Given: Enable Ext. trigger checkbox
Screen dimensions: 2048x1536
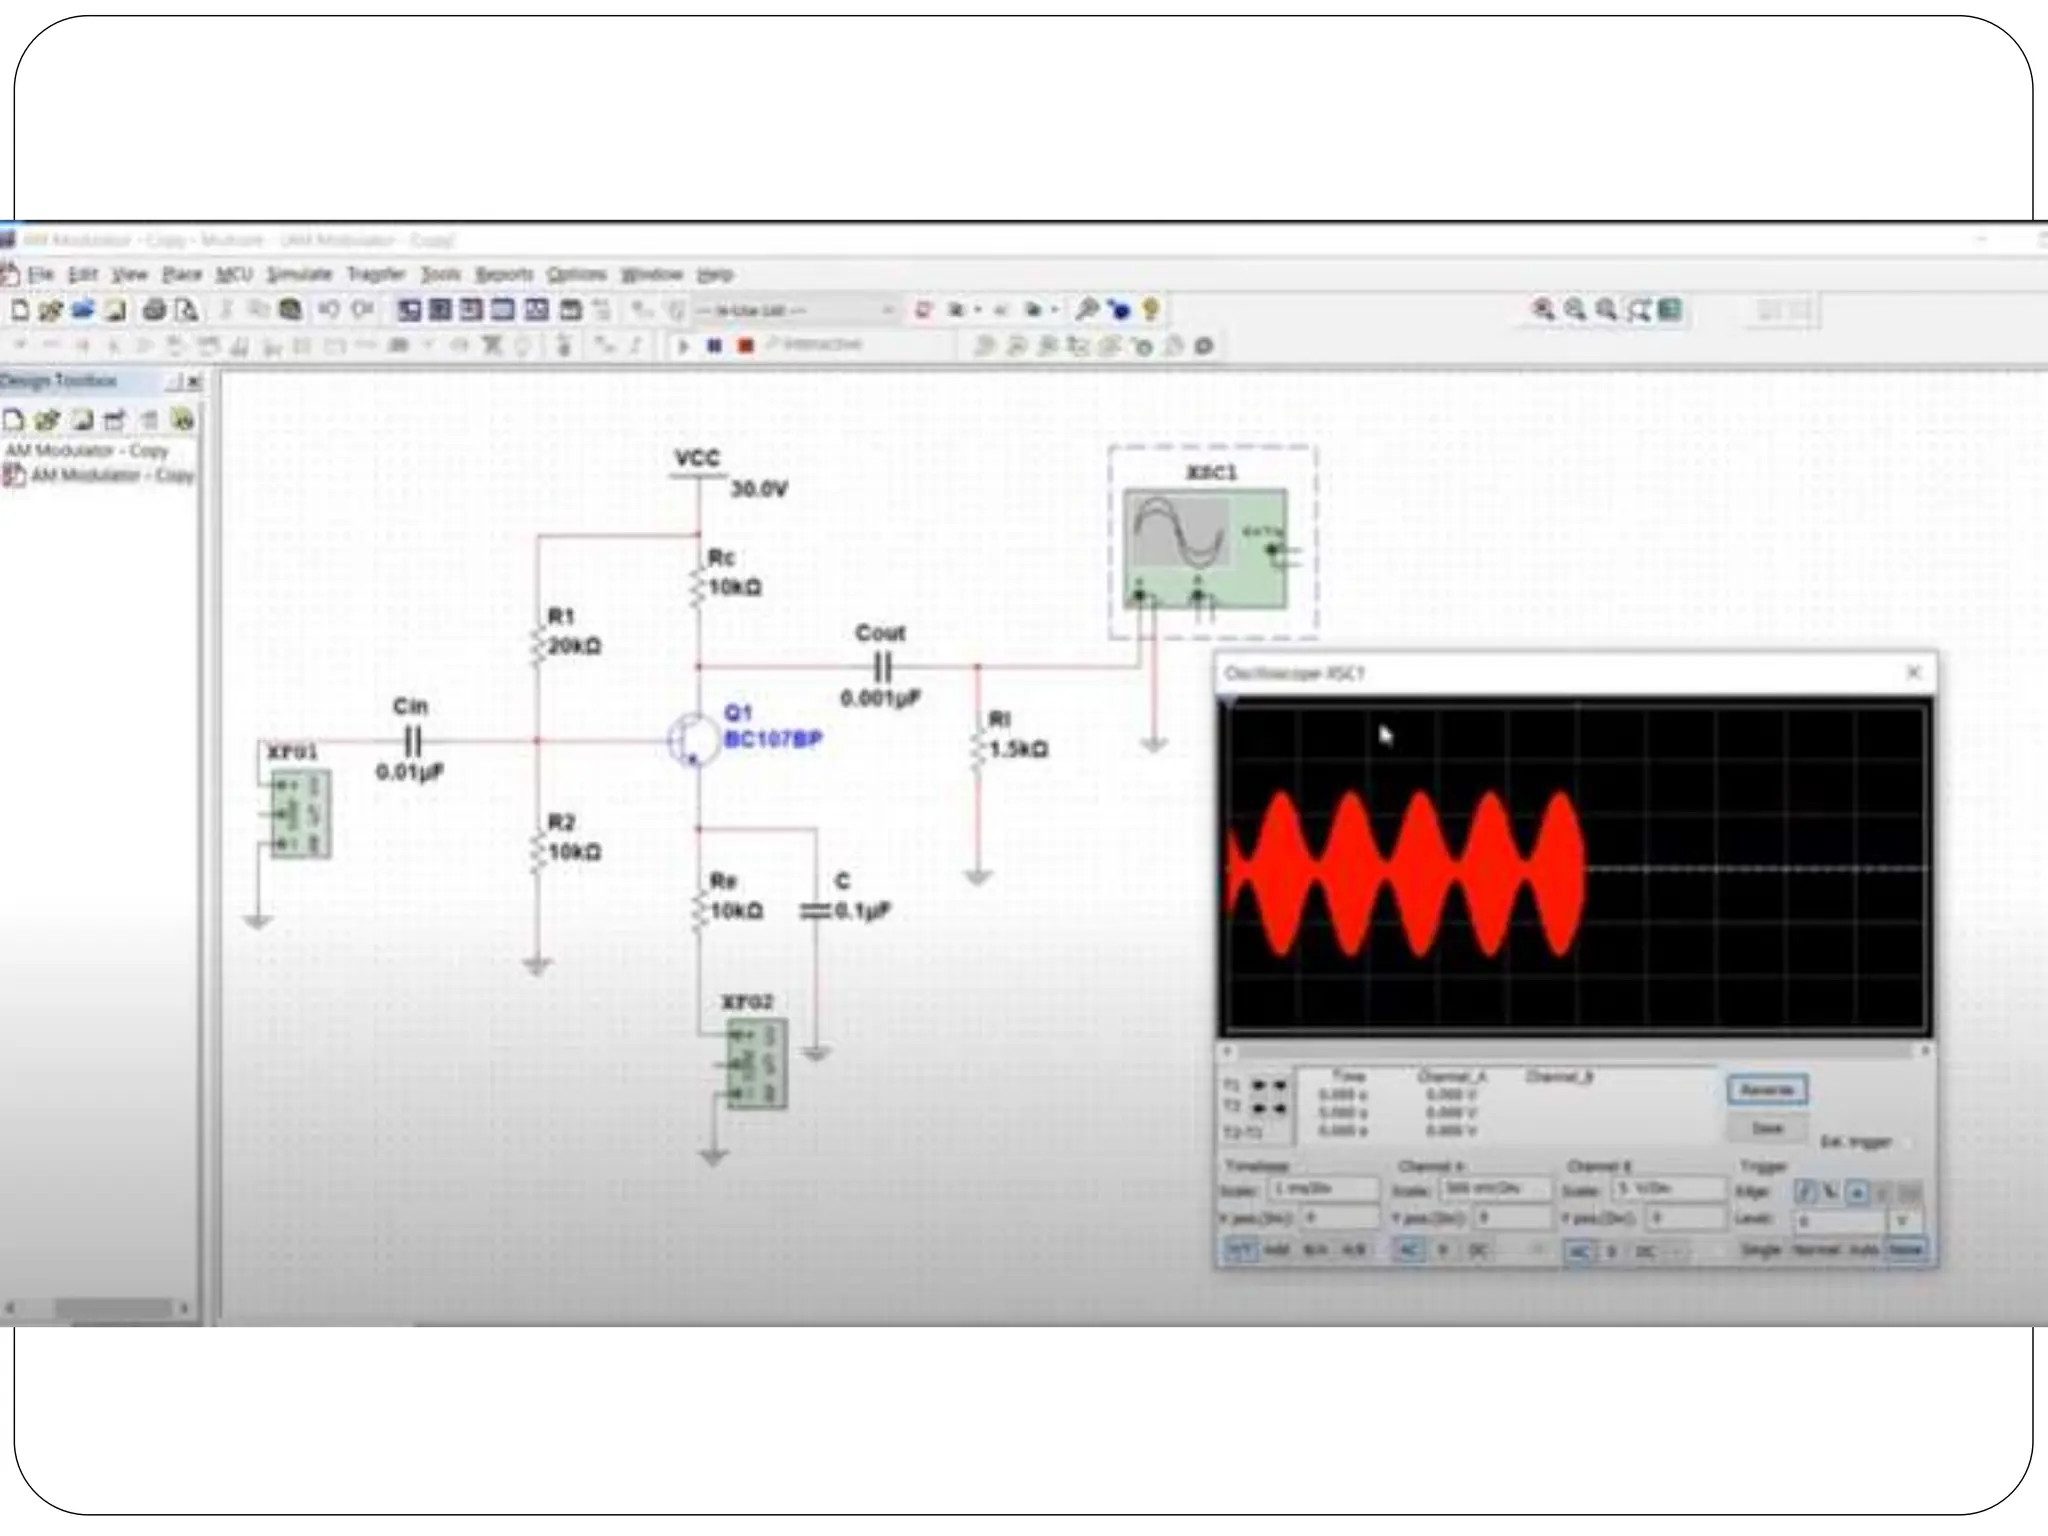Looking at the screenshot, I should 1906,1142.
